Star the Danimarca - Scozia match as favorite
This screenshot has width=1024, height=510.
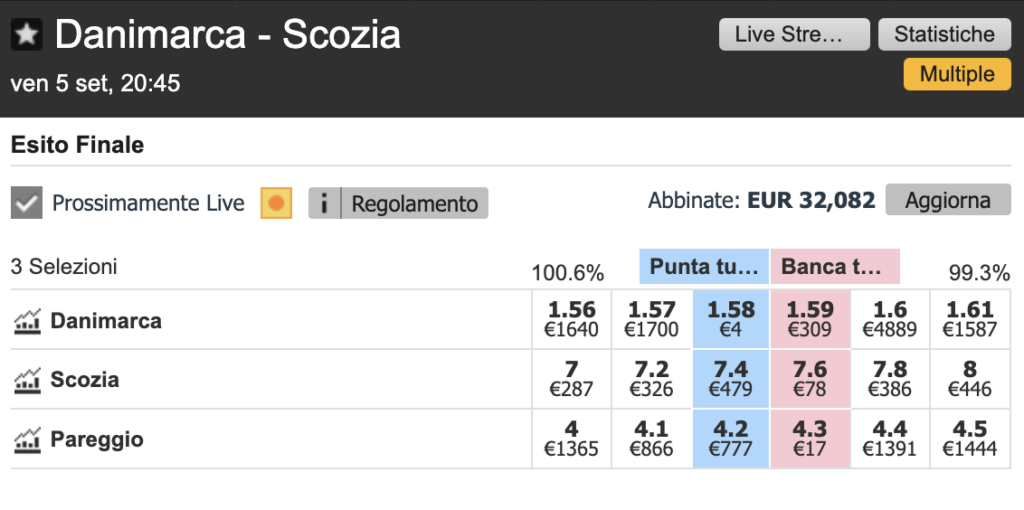pyautogui.click(x=27, y=35)
